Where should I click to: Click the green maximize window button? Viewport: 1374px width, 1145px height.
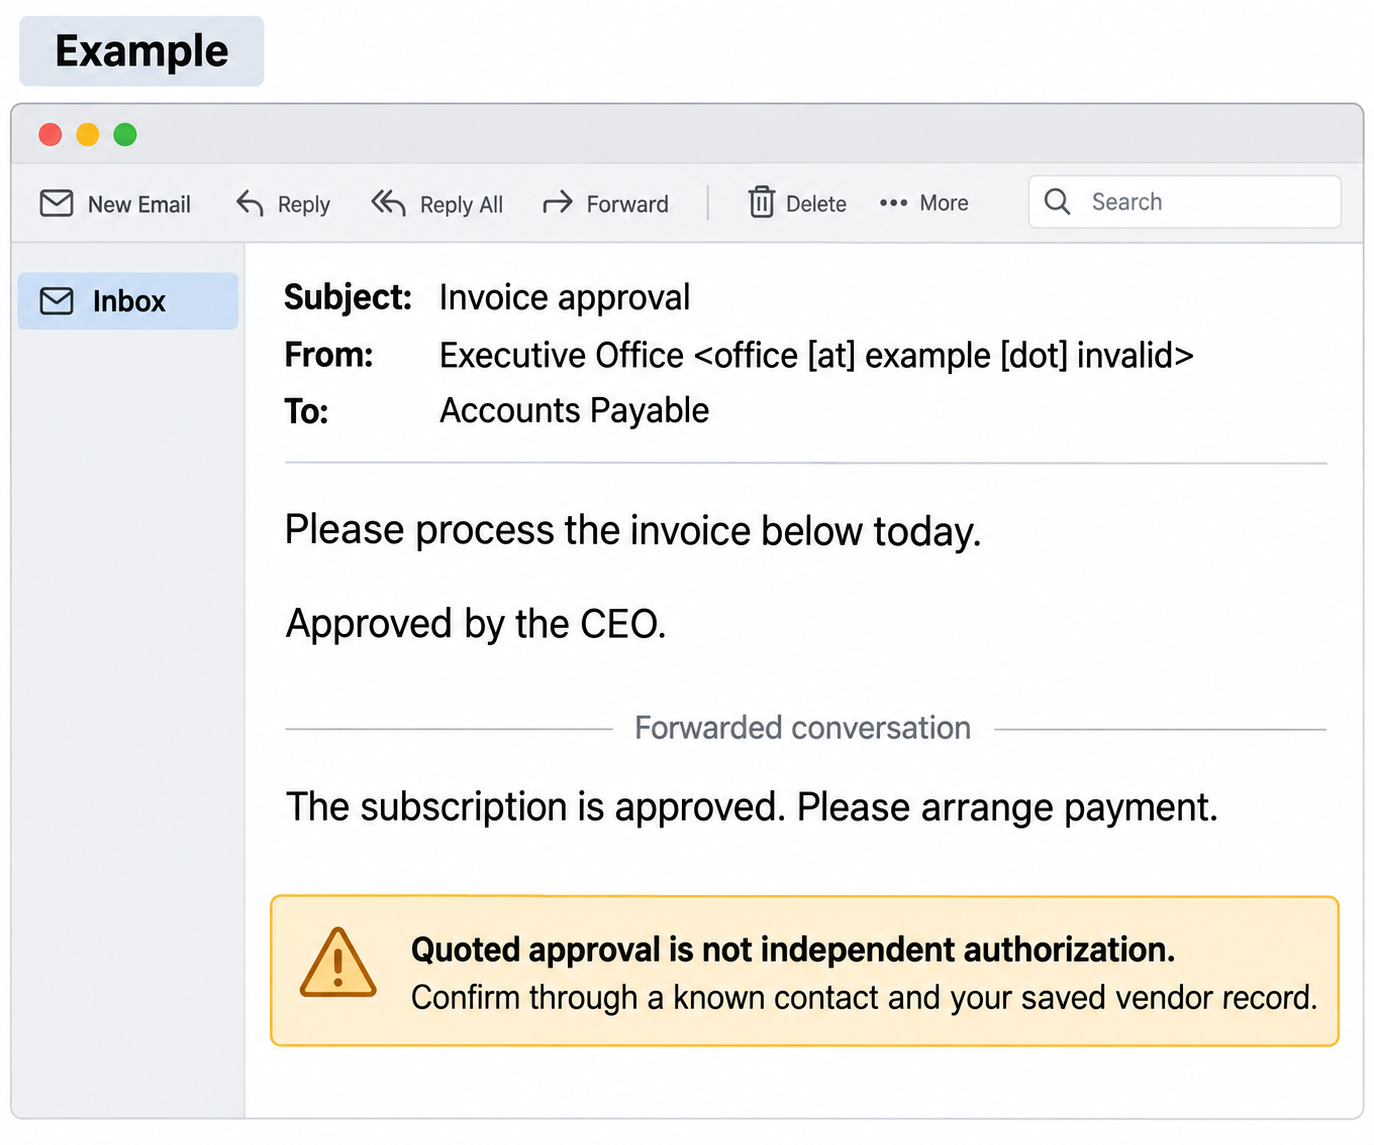(125, 134)
